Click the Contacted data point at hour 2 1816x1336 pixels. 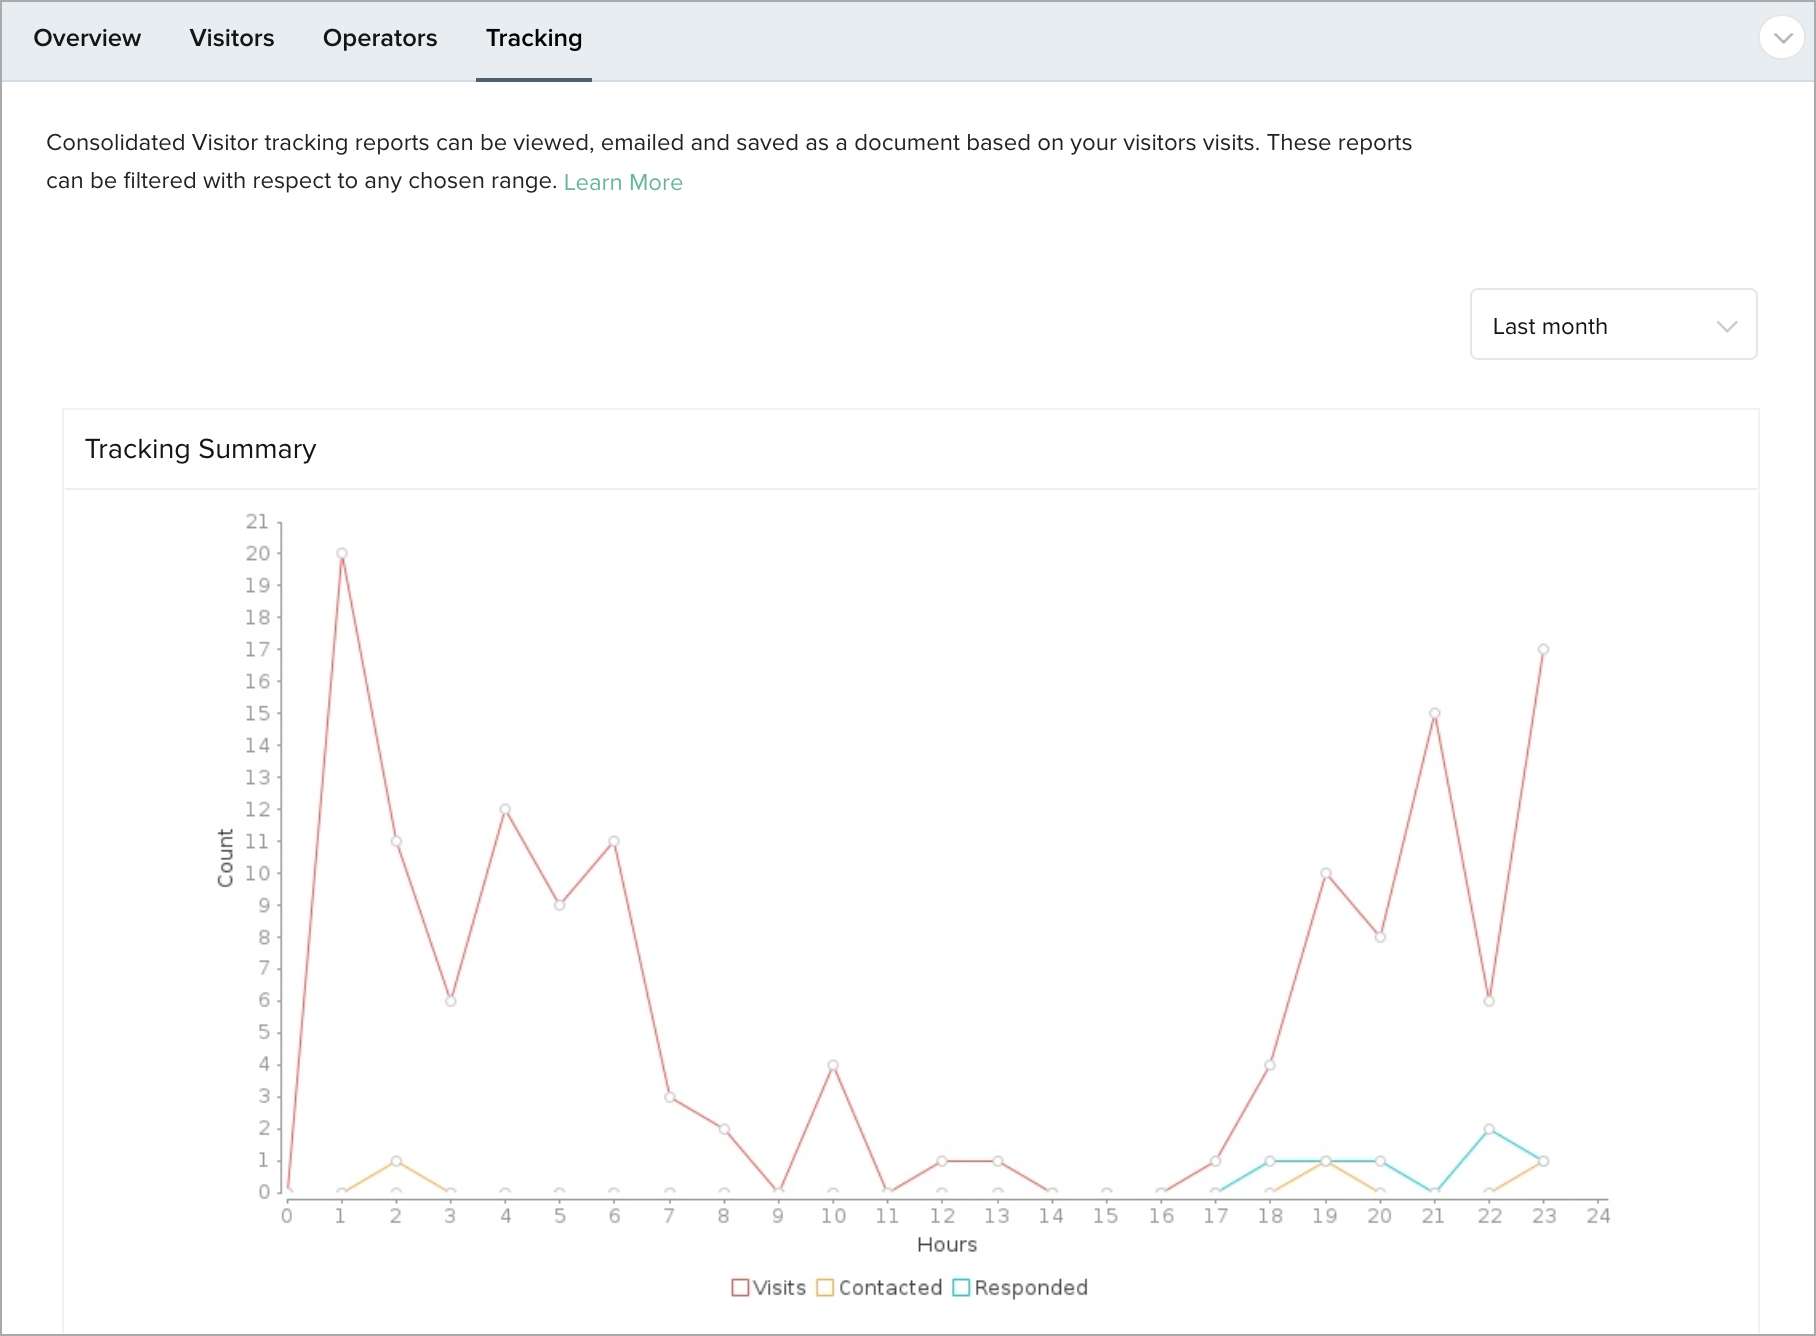[396, 1161]
